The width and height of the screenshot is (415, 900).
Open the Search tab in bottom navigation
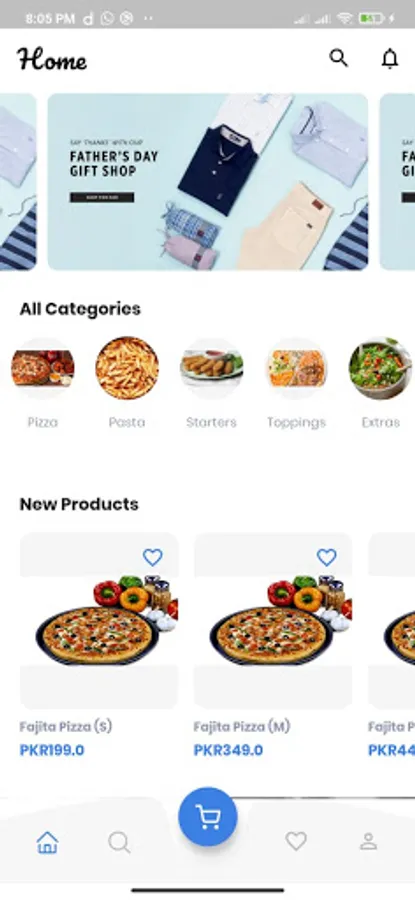pos(119,842)
